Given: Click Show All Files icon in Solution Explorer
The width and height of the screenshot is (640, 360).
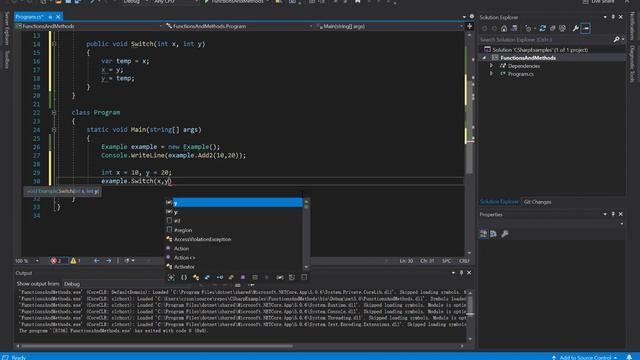Looking at the screenshot, I should [x=562, y=29].
